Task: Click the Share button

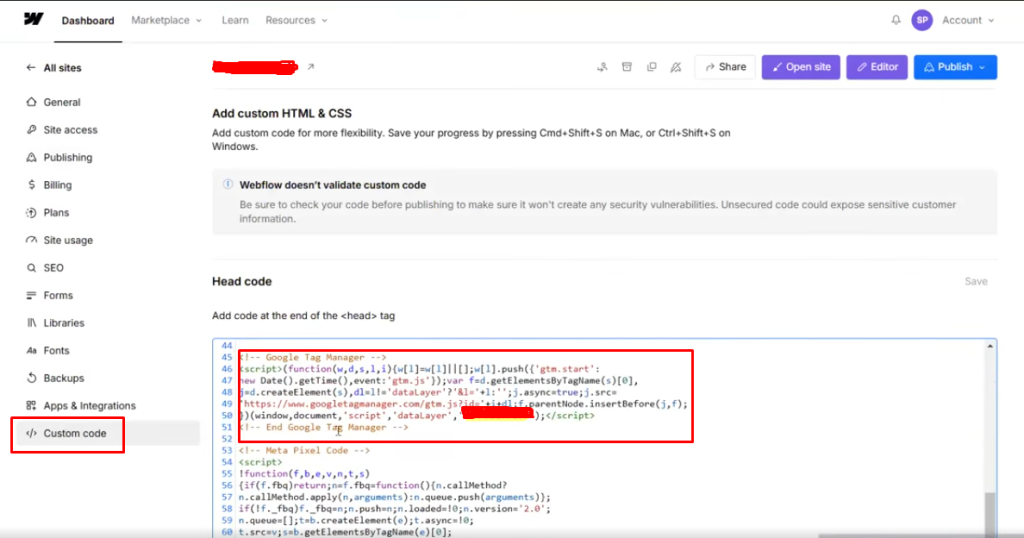Action: (724, 67)
